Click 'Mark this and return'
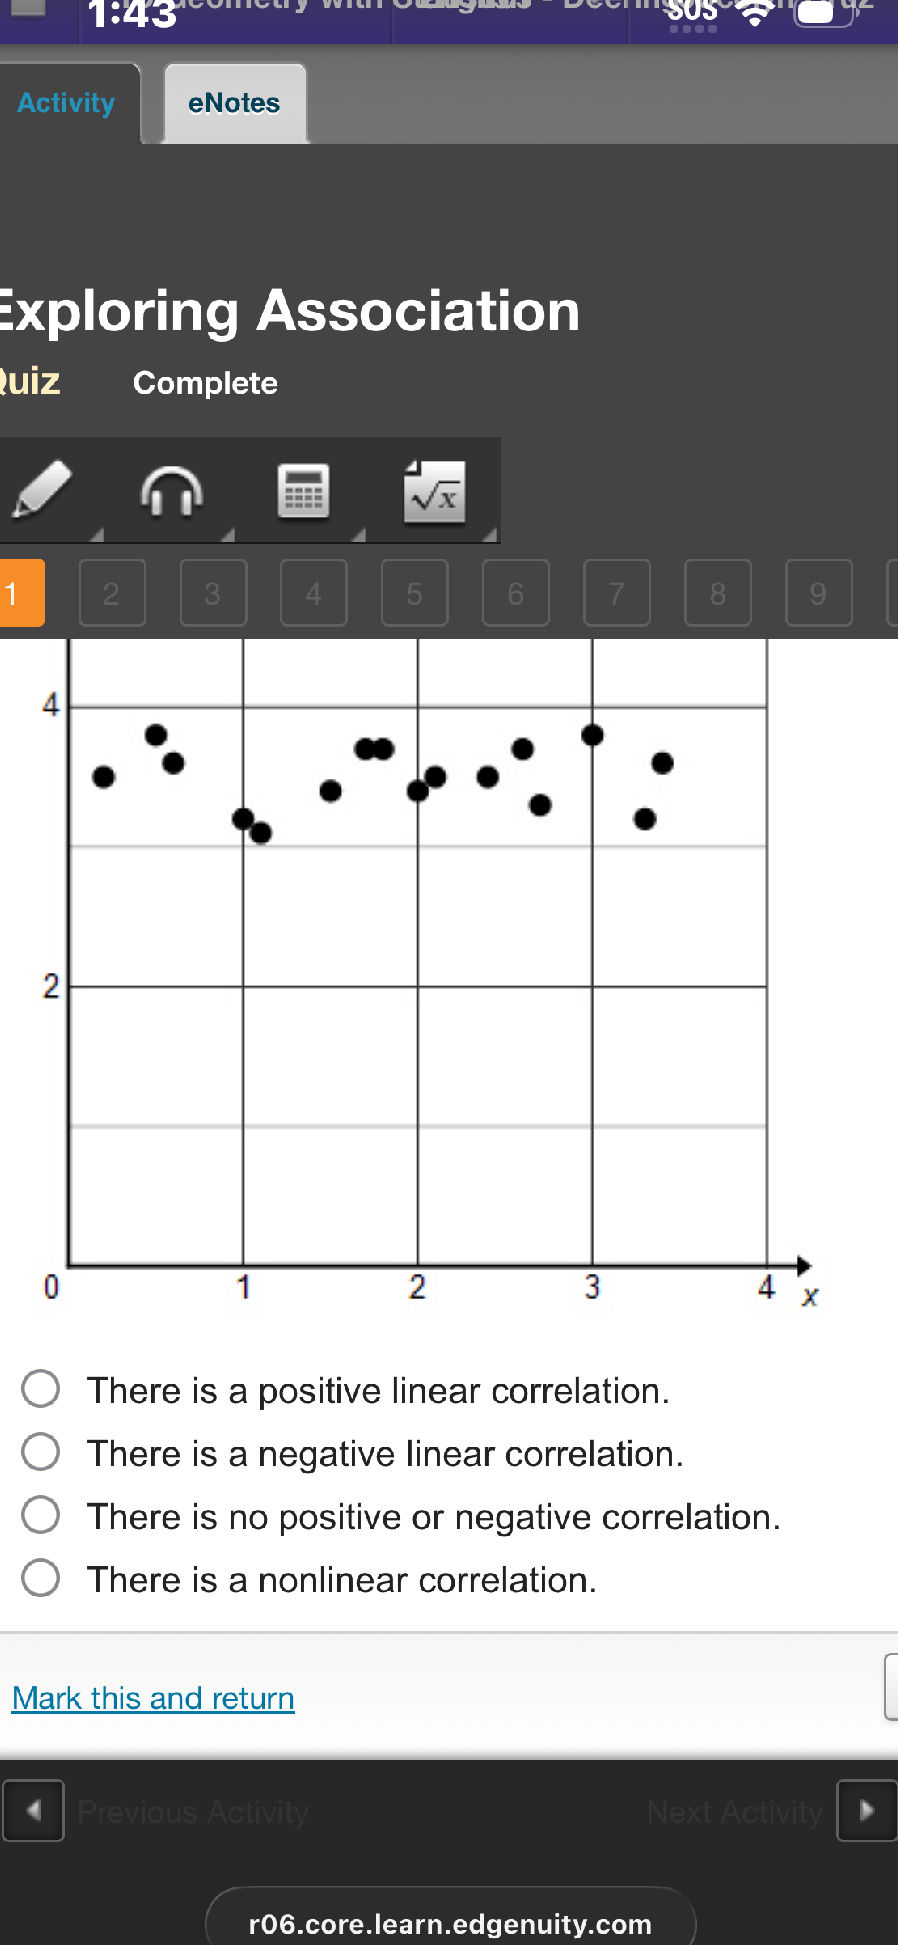The width and height of the screenshot is (898, 1945). (x=151, y=1697)
